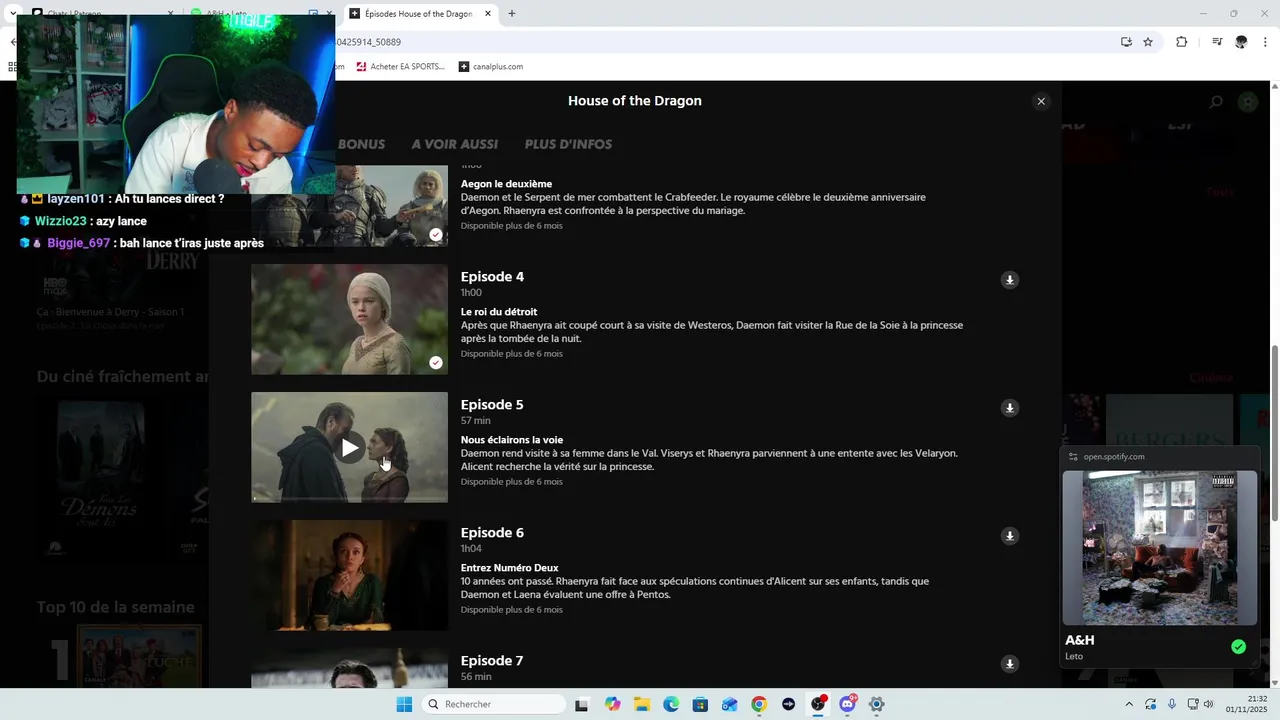Open the OBS Studio taskbar icon
Viewport: 1280px width, 720px height.
pos(818,704)
